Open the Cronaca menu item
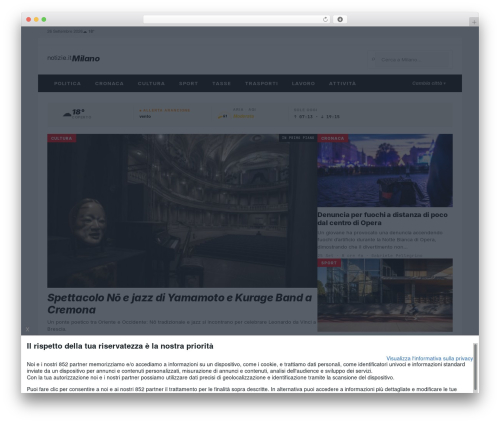This screenshot has width=500, height=423. coord(109,83)
